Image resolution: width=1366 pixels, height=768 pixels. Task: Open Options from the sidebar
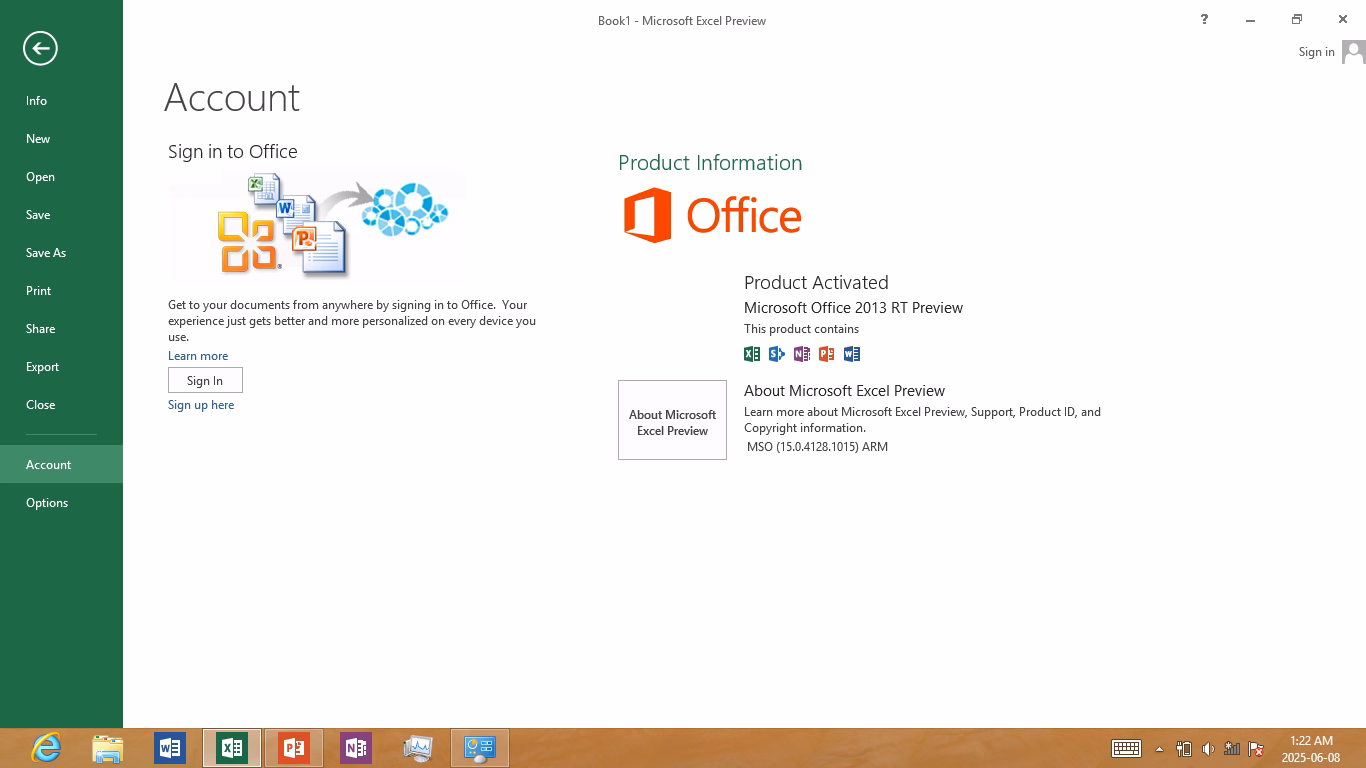click(x=47, y=503)
